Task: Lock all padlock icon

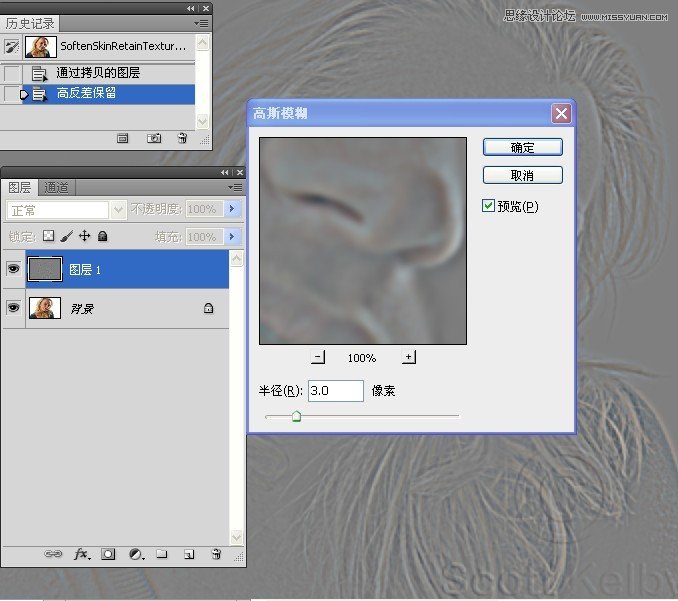Action: (102, 236)
